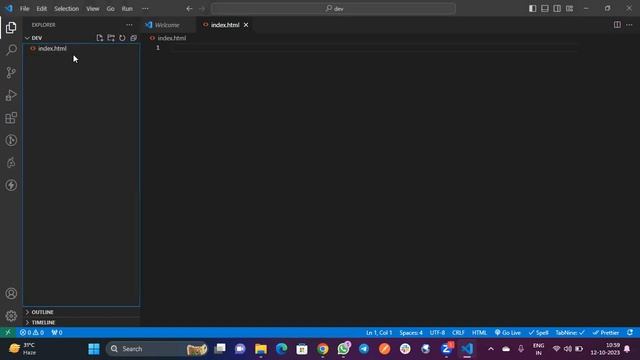Open the Windows Start menu
Viewport: 640px width, 360px height.
click(94, 349)
